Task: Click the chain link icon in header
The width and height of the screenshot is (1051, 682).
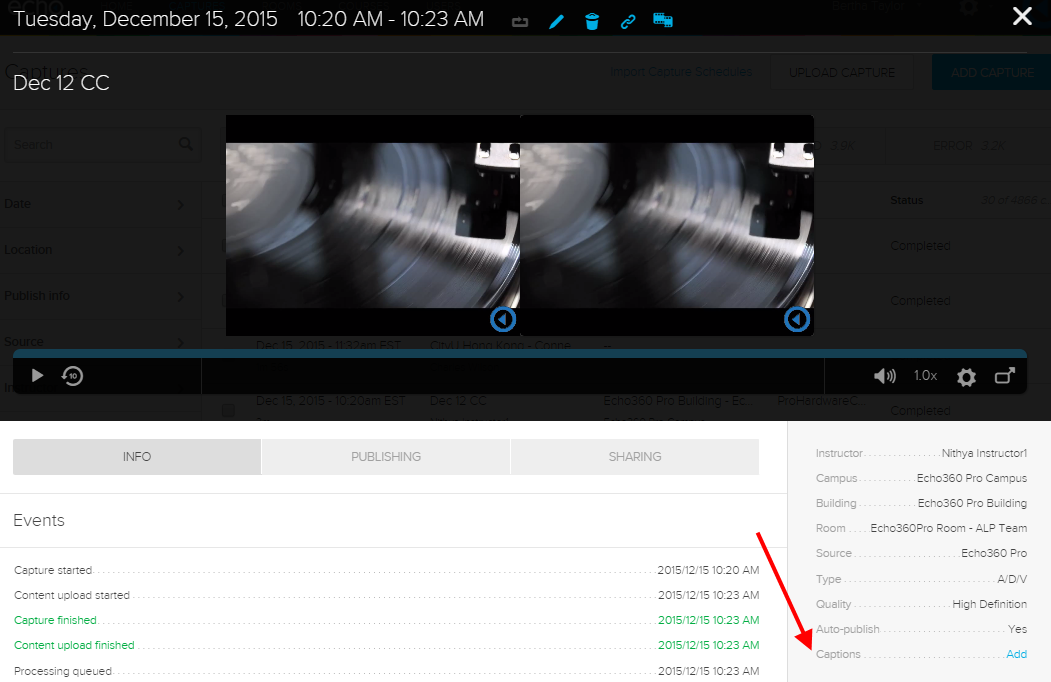Action: coord(627,22)
